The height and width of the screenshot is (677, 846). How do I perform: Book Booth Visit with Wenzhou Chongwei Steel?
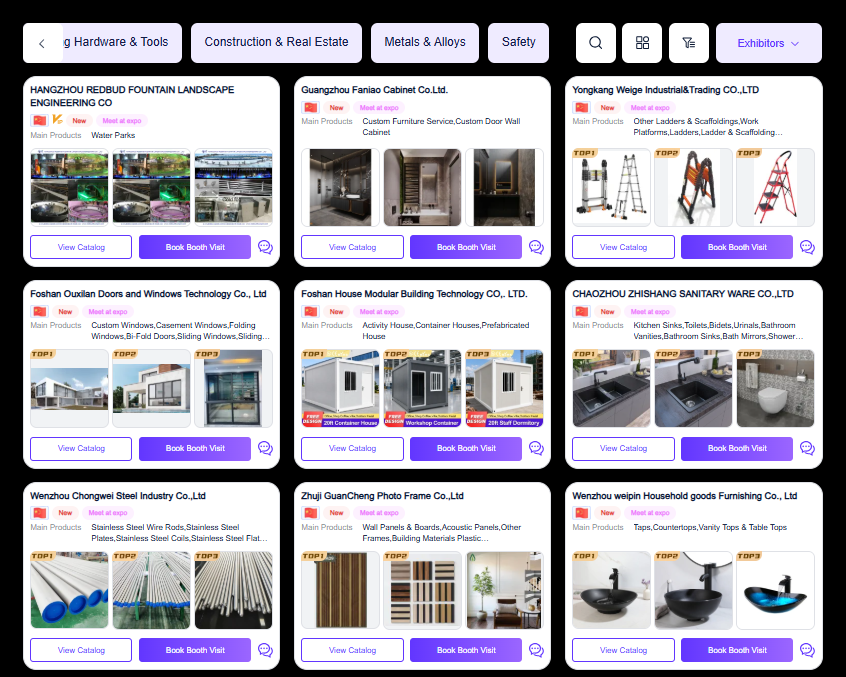click(195, 650)
